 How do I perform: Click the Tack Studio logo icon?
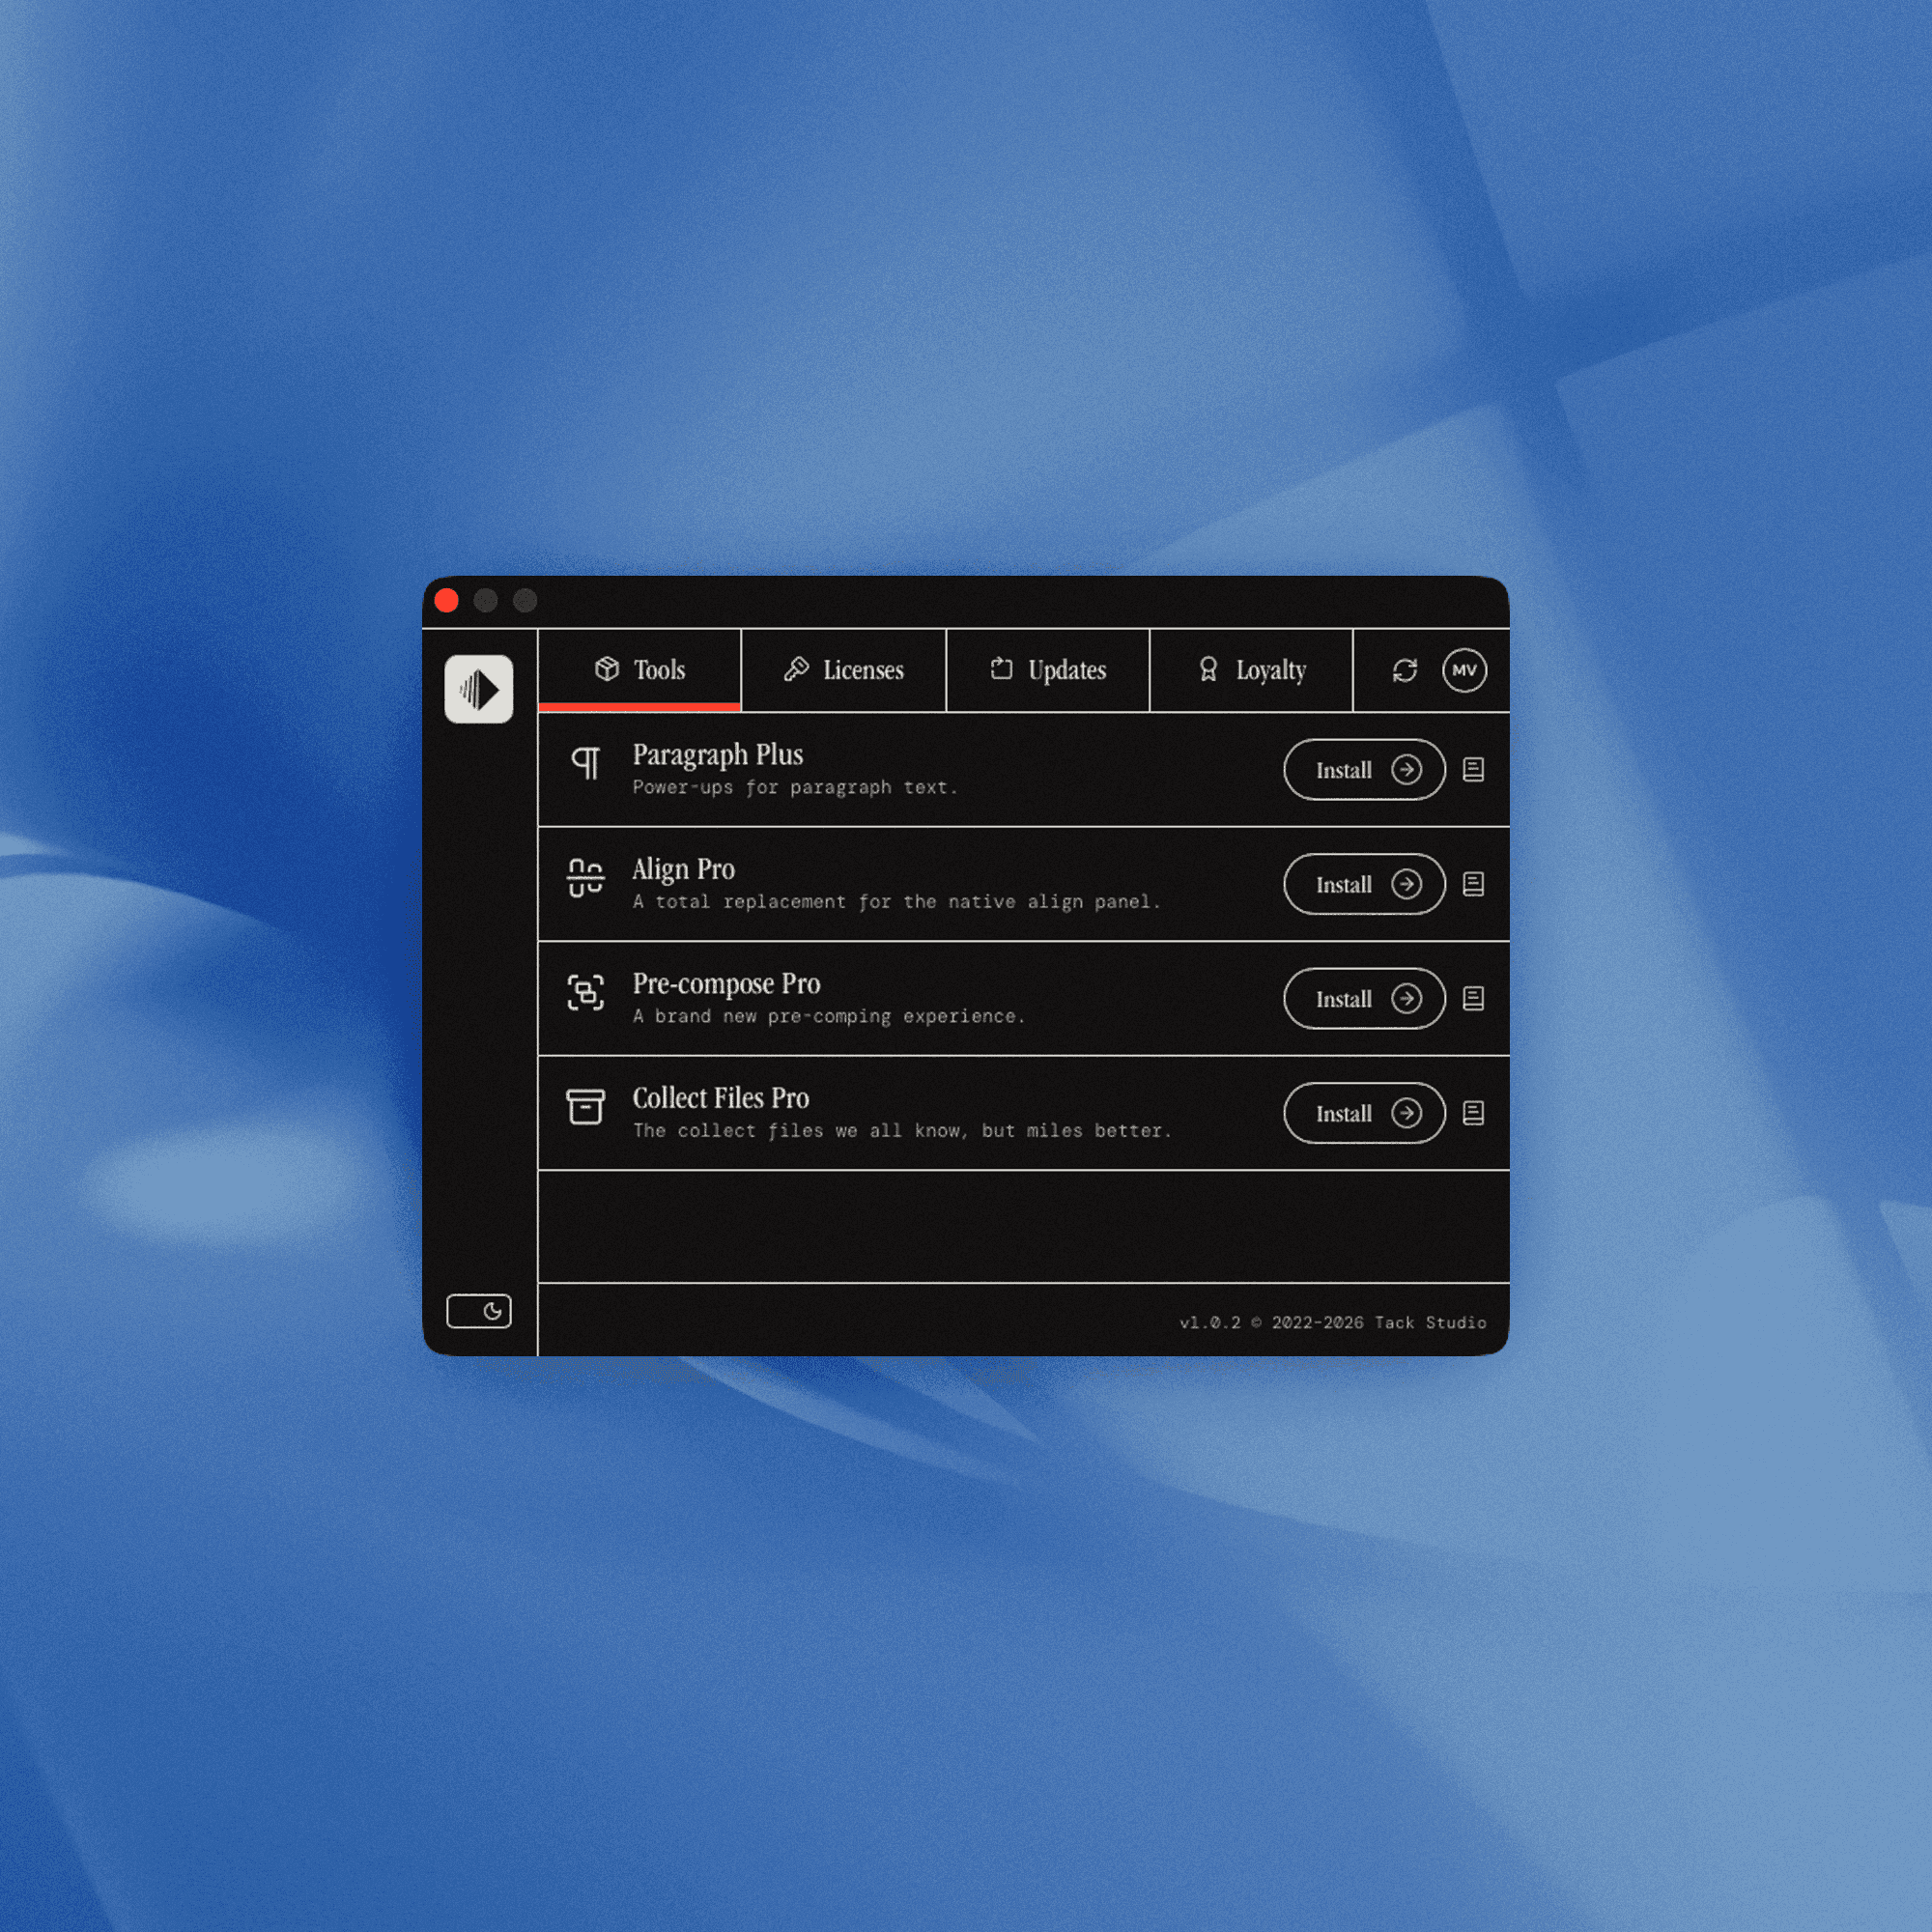click(479, 689)
